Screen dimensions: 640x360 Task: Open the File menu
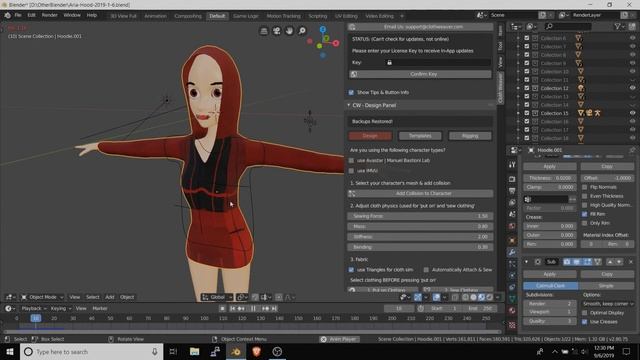point(18,15)
